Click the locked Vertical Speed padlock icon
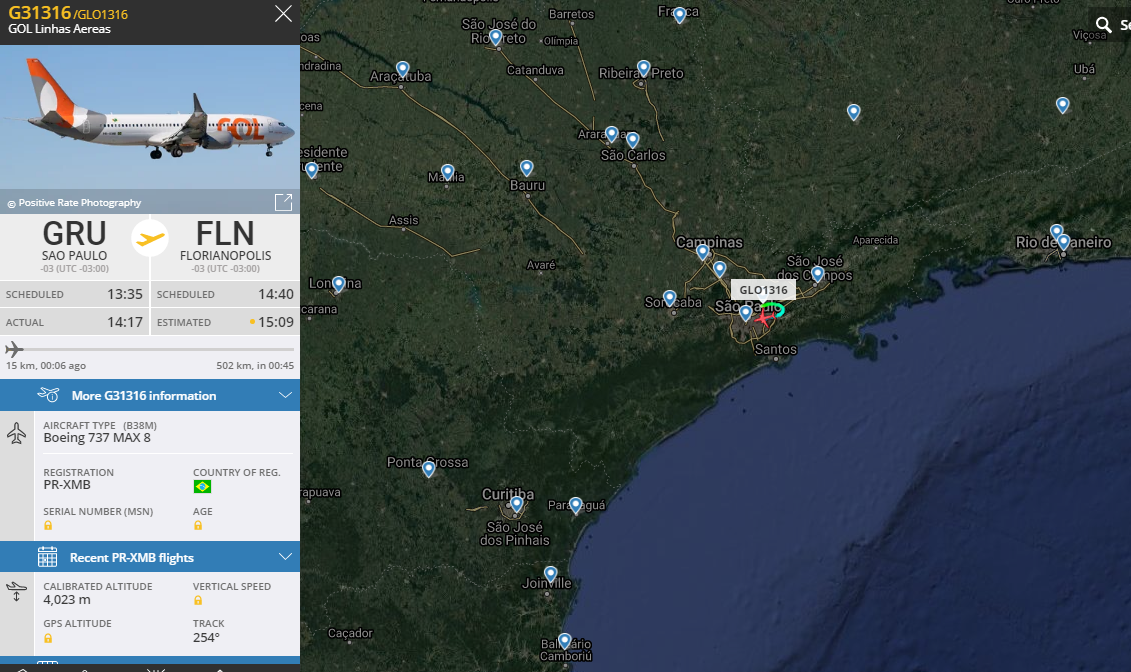Image resolution: width=1131 pixels, height=672 pixels. (x=198, y=601)
